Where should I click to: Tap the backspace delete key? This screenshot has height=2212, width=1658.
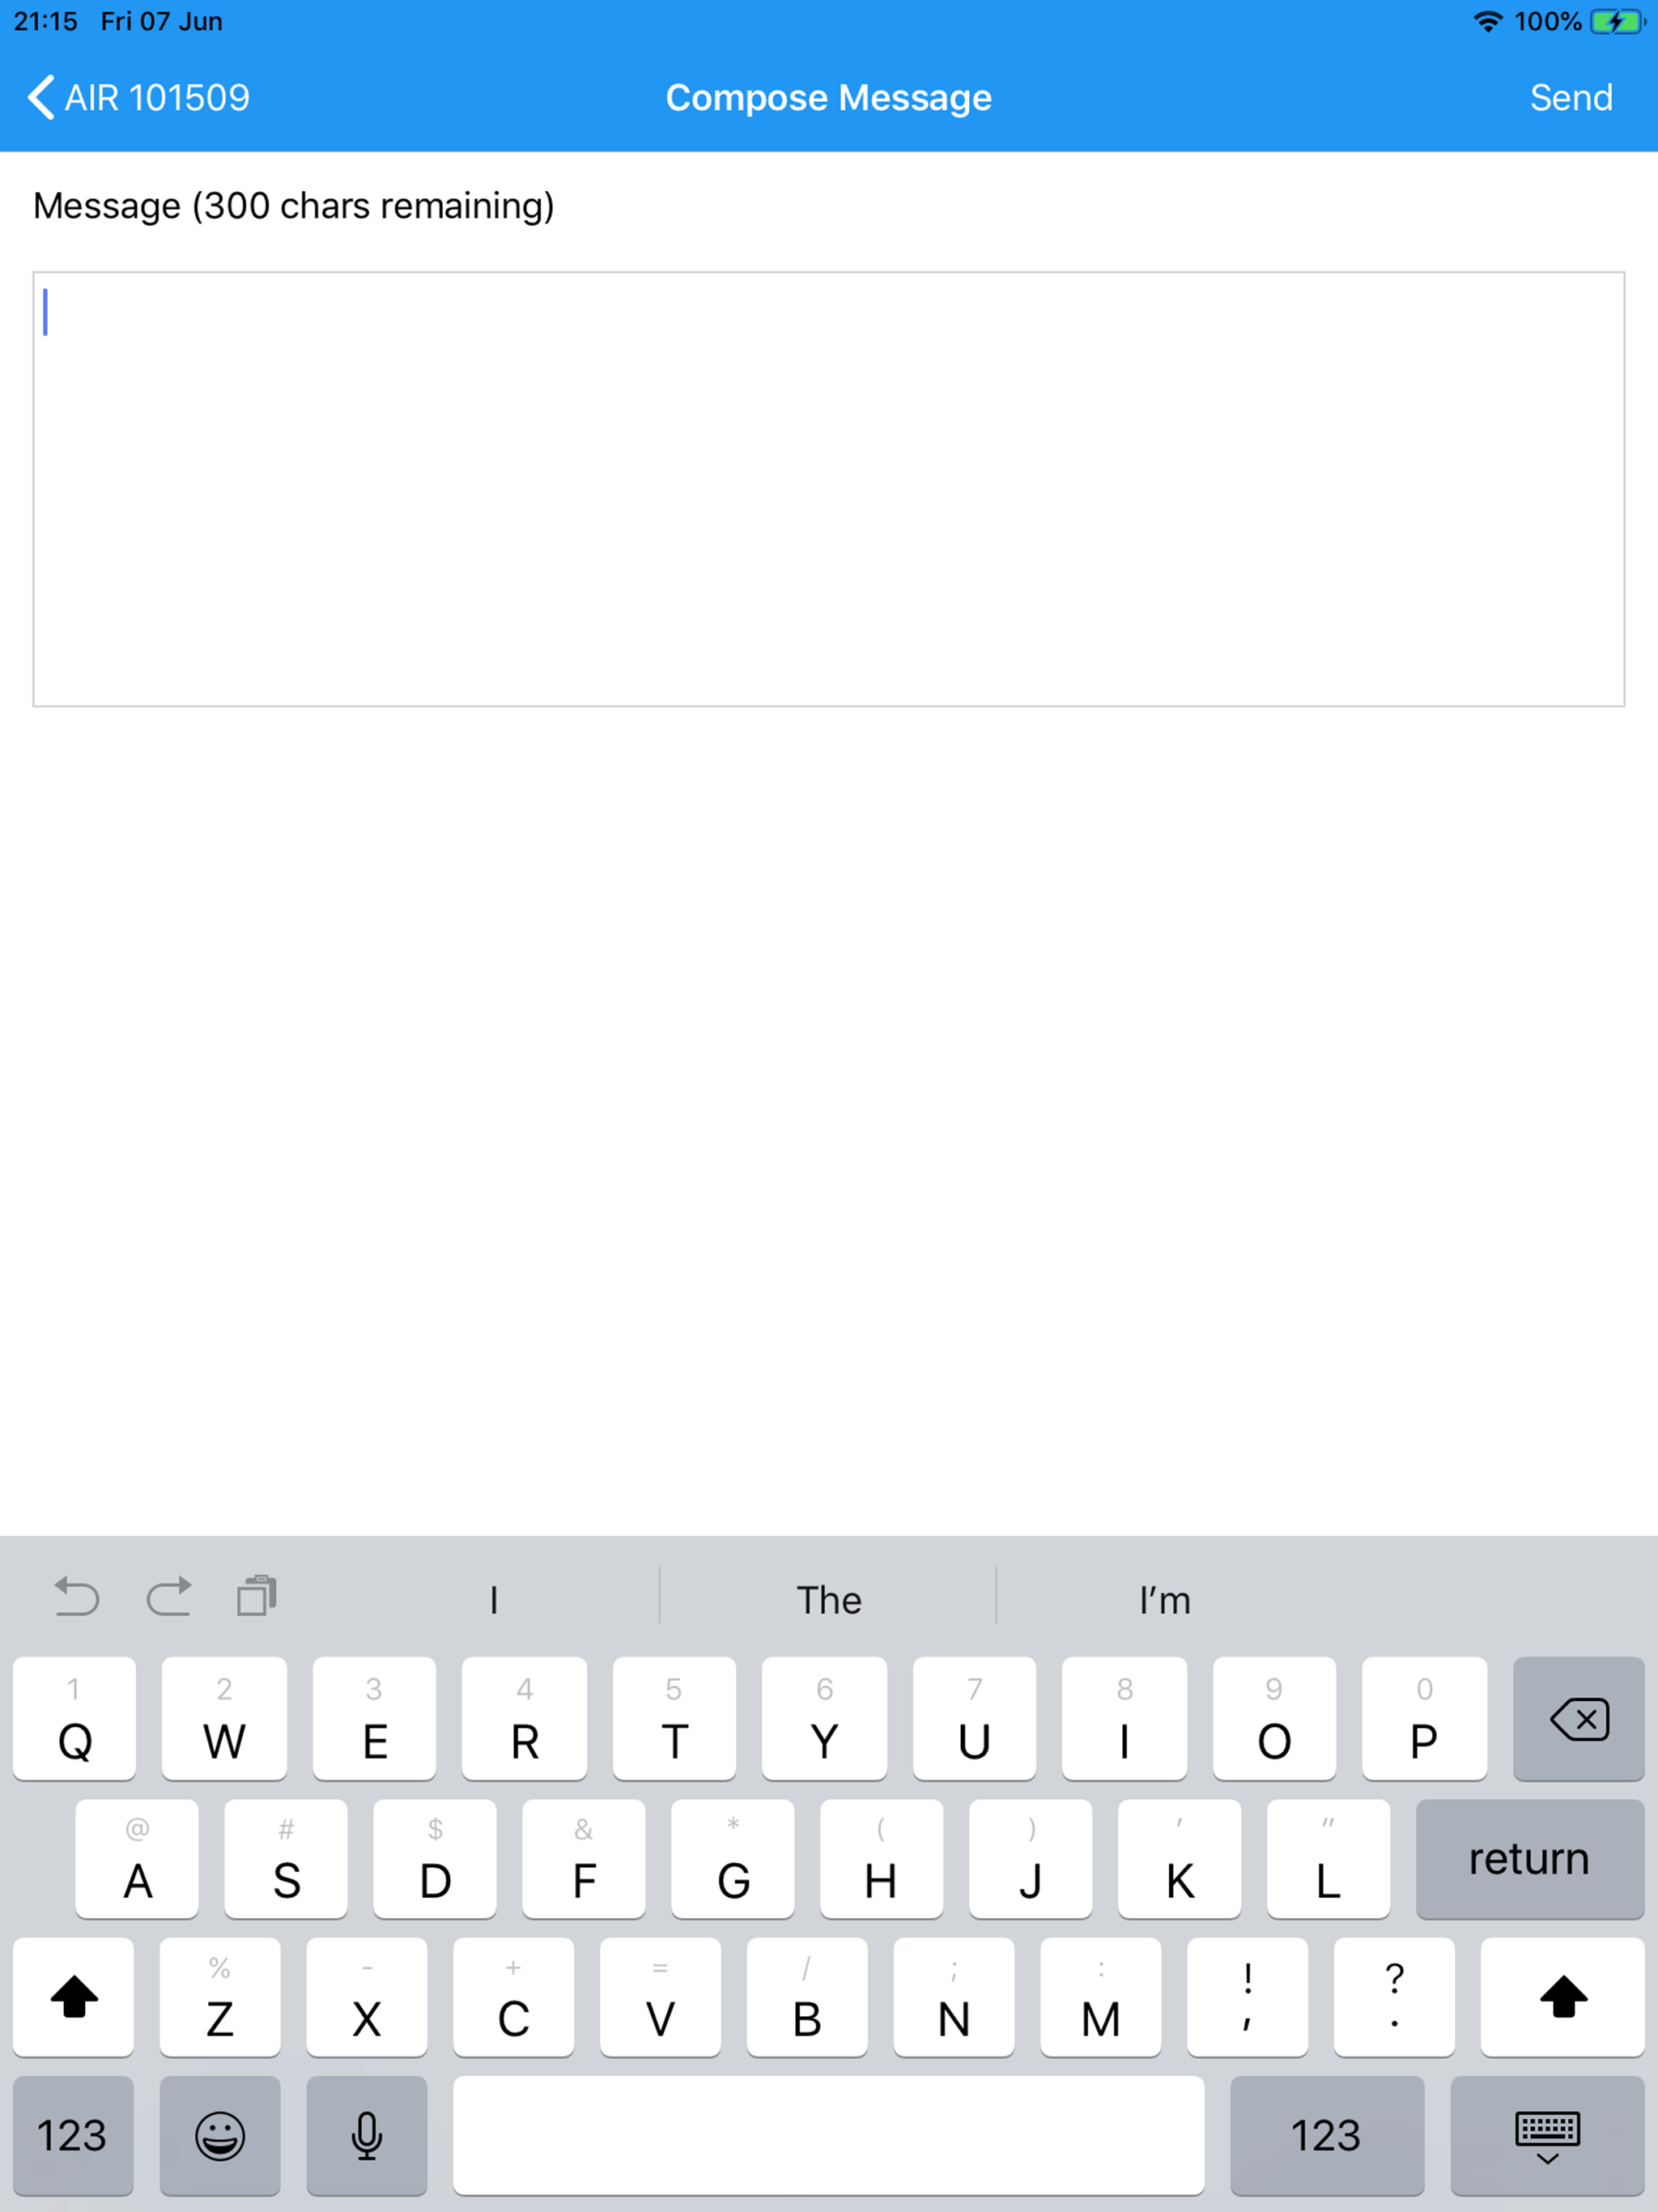tap(1578, 1719)
